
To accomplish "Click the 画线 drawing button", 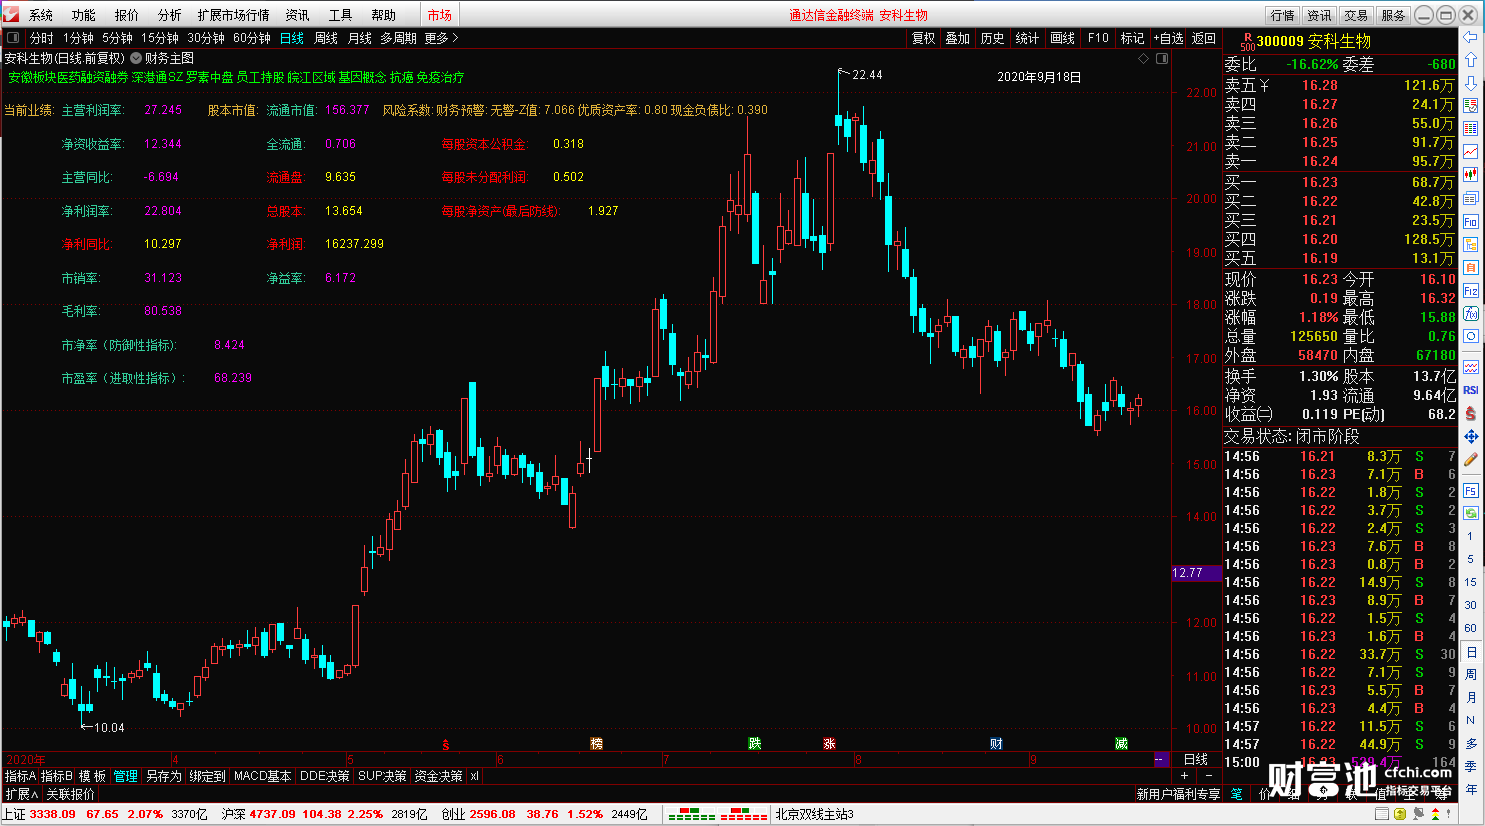I will click(1063, 38).
